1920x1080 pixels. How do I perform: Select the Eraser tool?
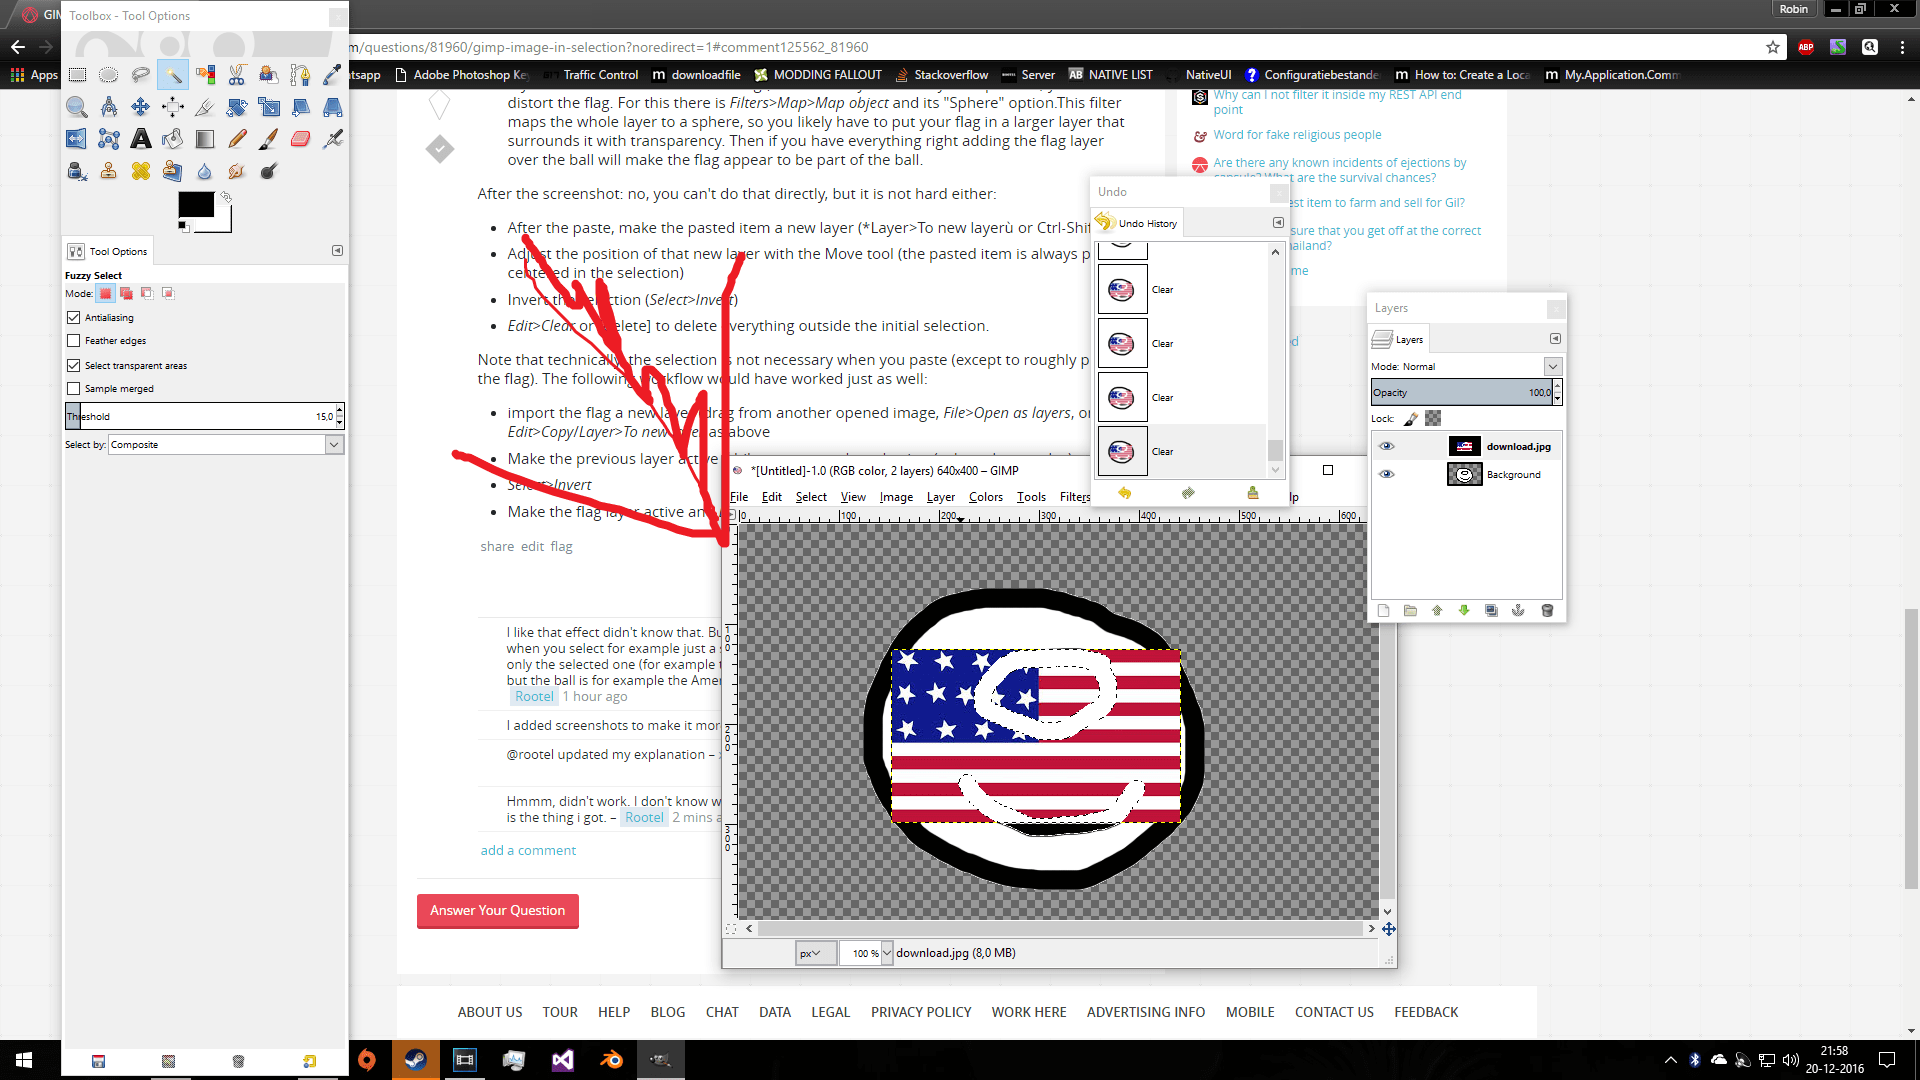[300, 139]
